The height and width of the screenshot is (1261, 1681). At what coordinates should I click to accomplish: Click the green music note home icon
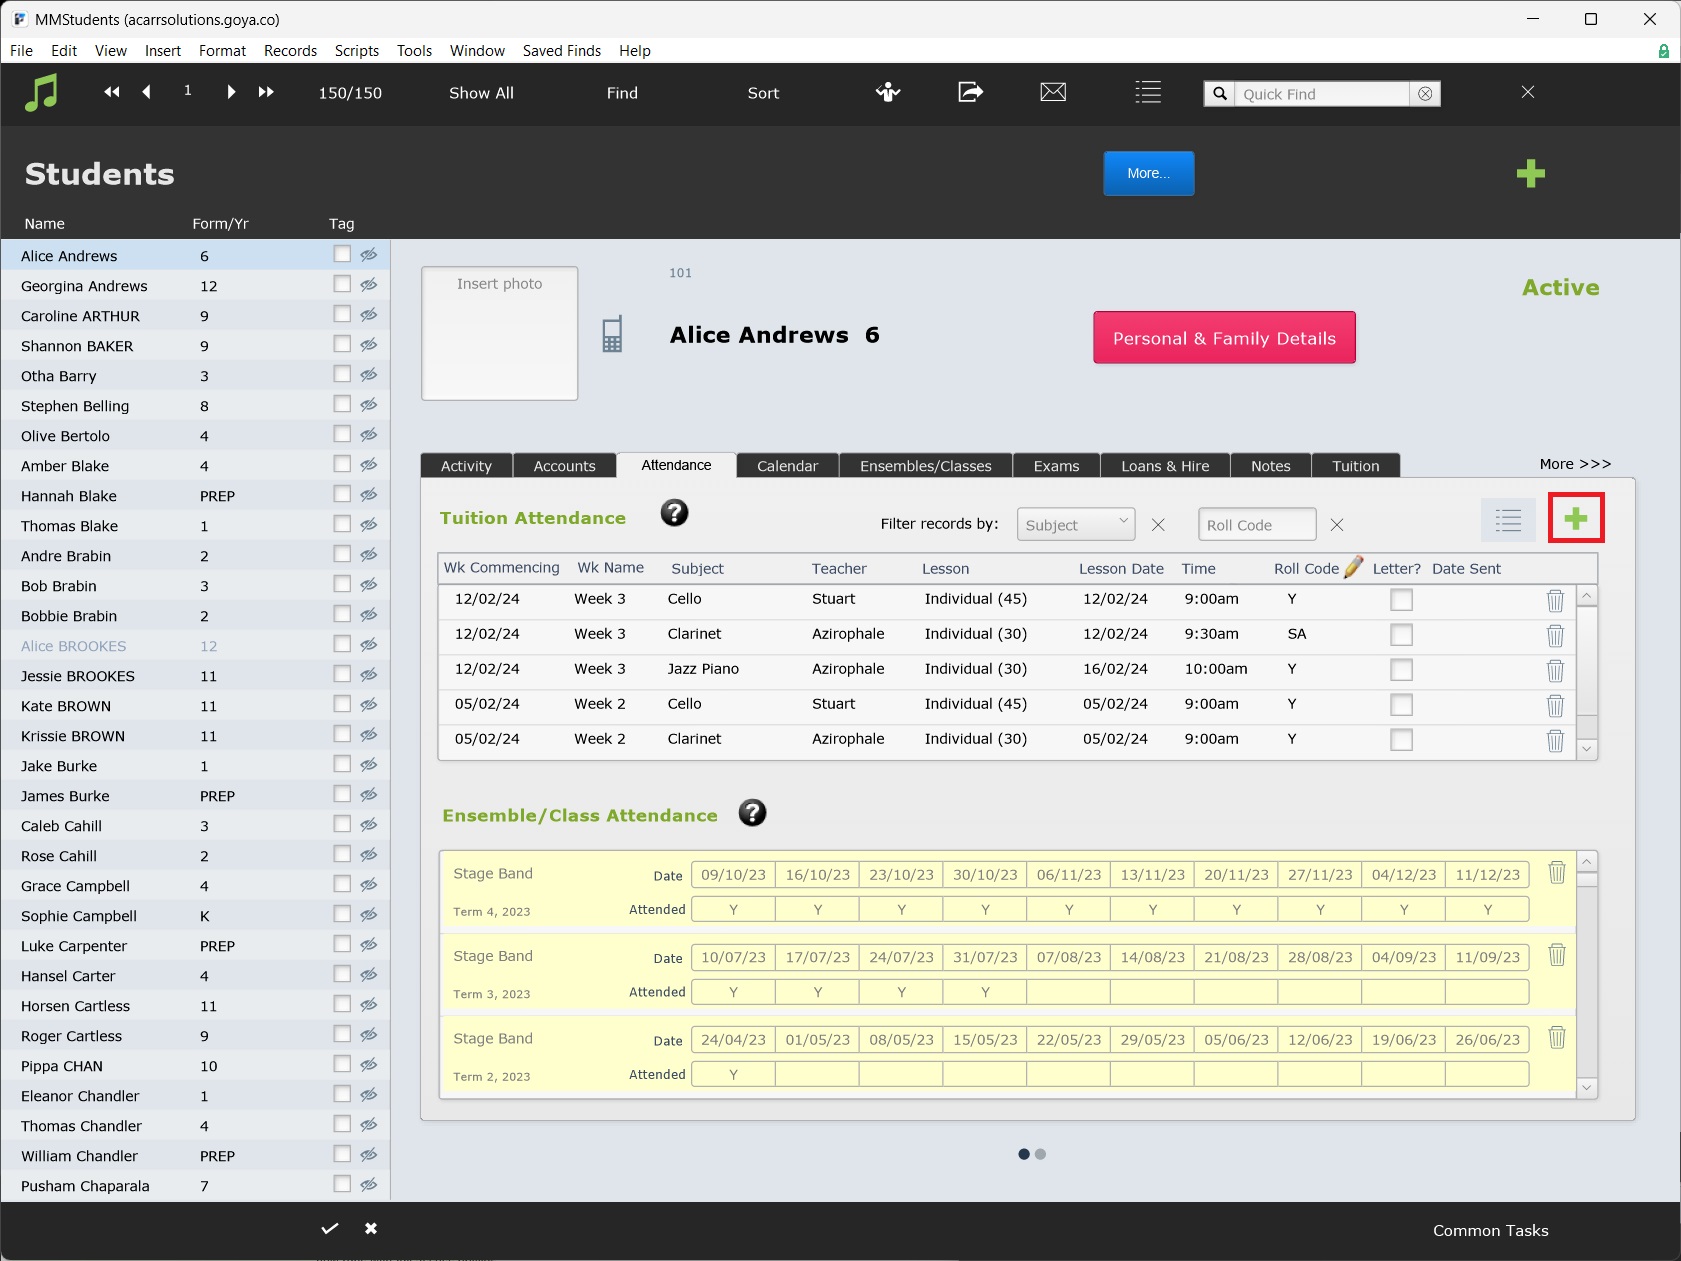(41, 93)
